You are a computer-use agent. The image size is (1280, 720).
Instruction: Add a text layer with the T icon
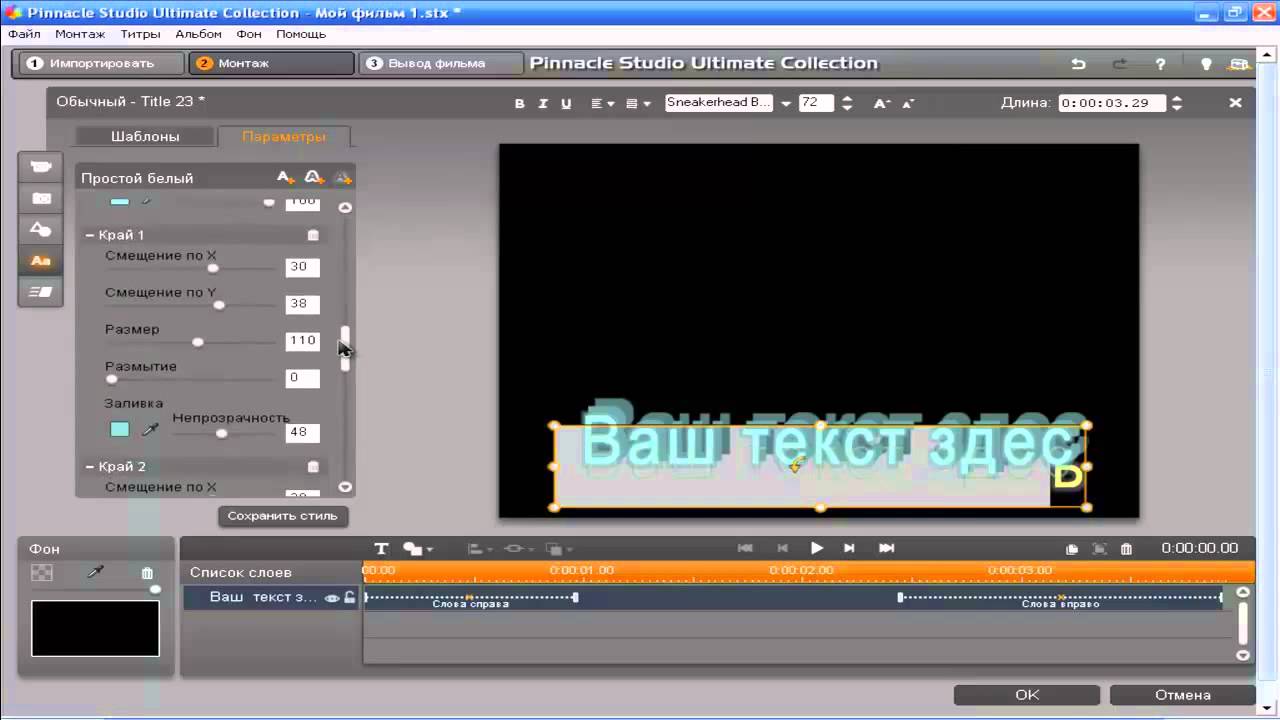pos(381,548)
